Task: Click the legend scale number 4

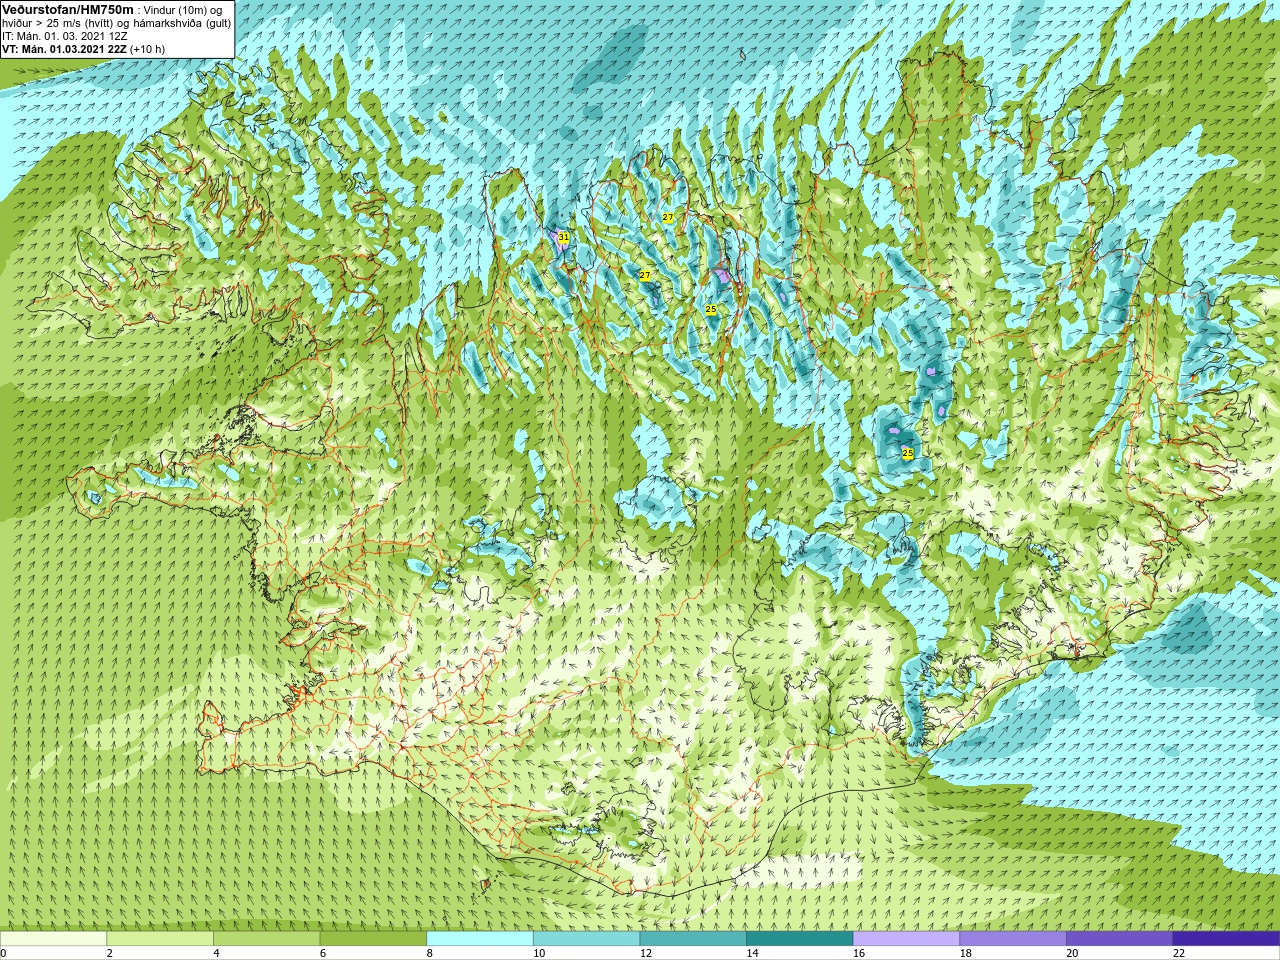Action: click(216, 953)
